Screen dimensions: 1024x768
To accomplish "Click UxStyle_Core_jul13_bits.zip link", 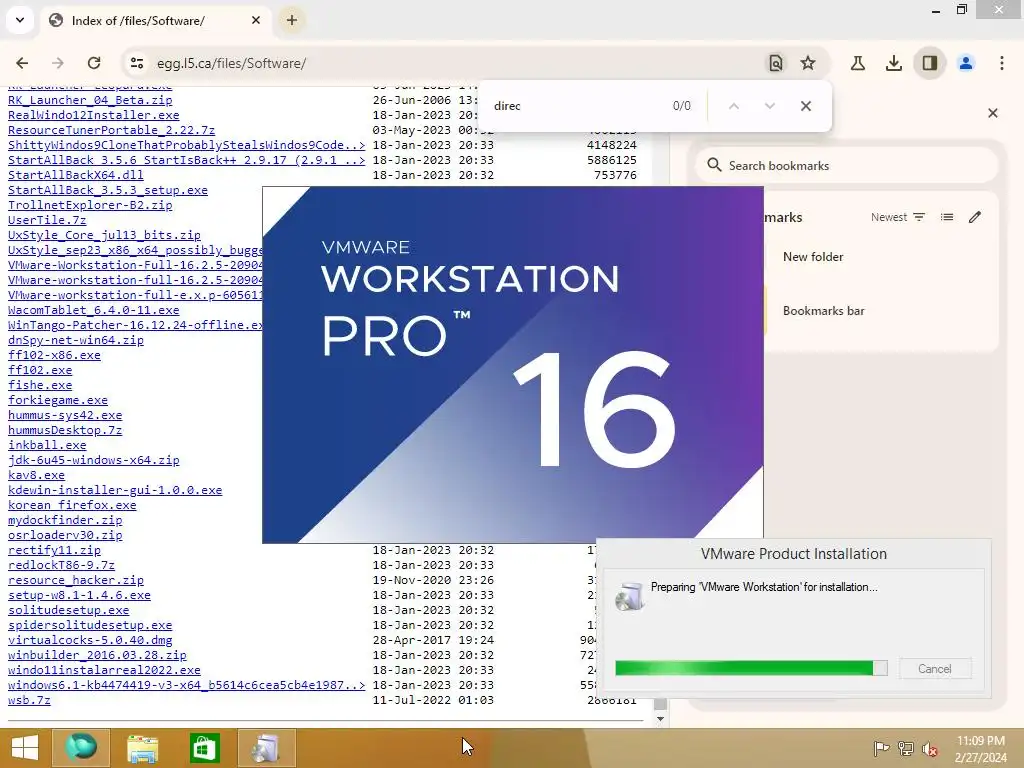I will tap(104, 235).
